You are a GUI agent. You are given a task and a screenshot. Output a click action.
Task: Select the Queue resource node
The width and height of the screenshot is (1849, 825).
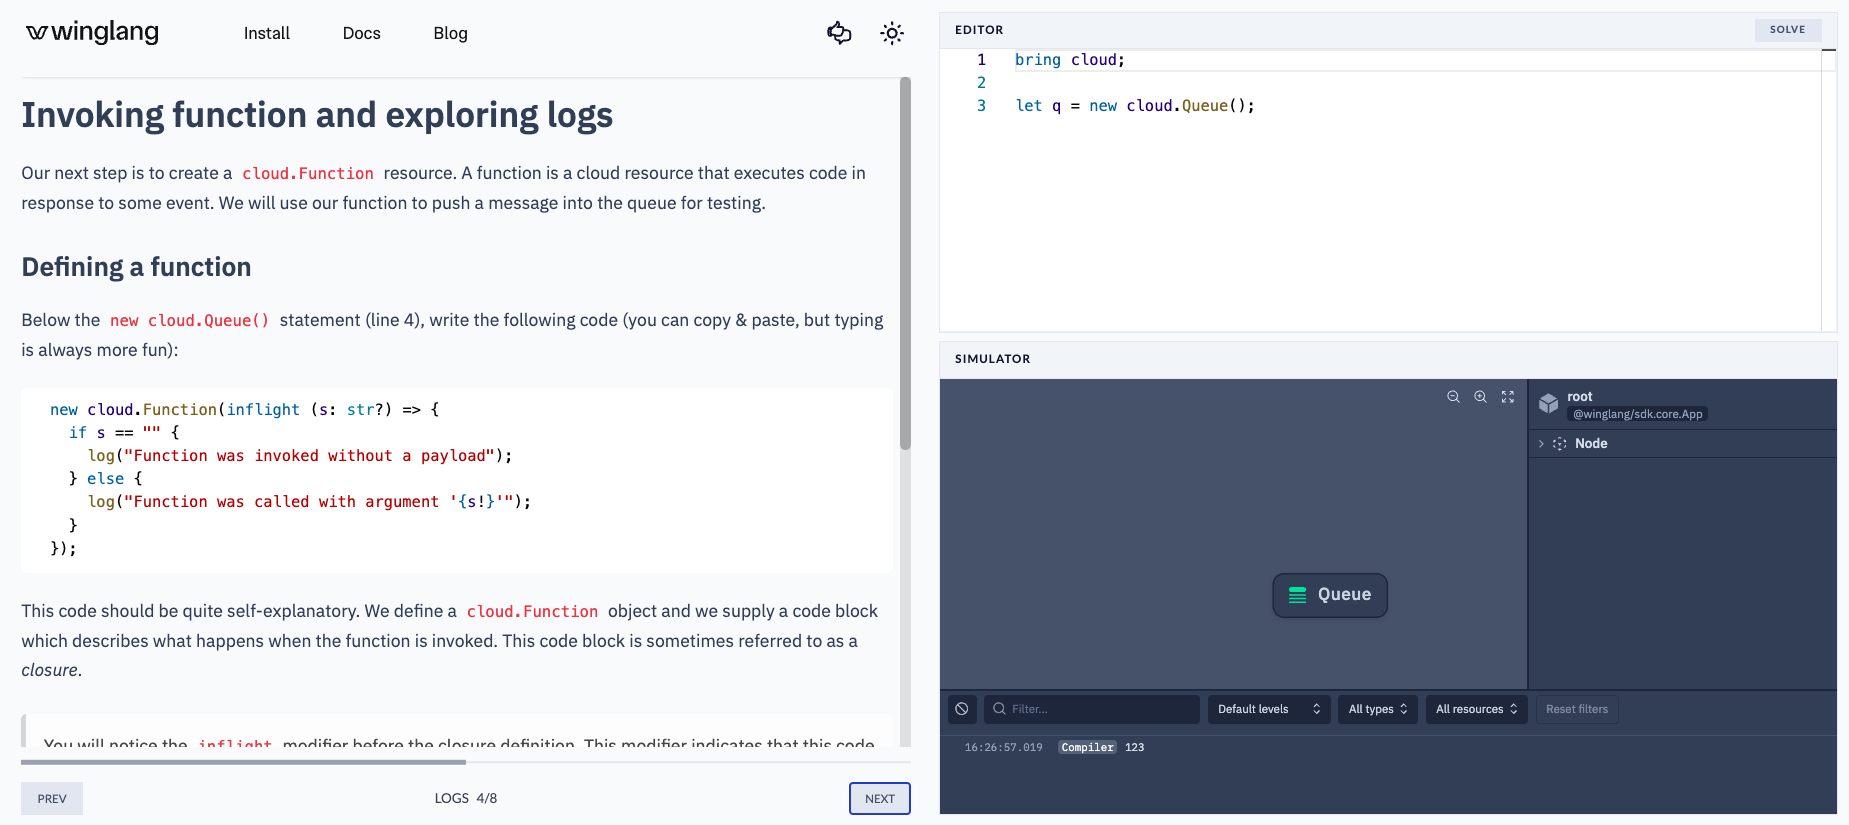[1329, 595]
